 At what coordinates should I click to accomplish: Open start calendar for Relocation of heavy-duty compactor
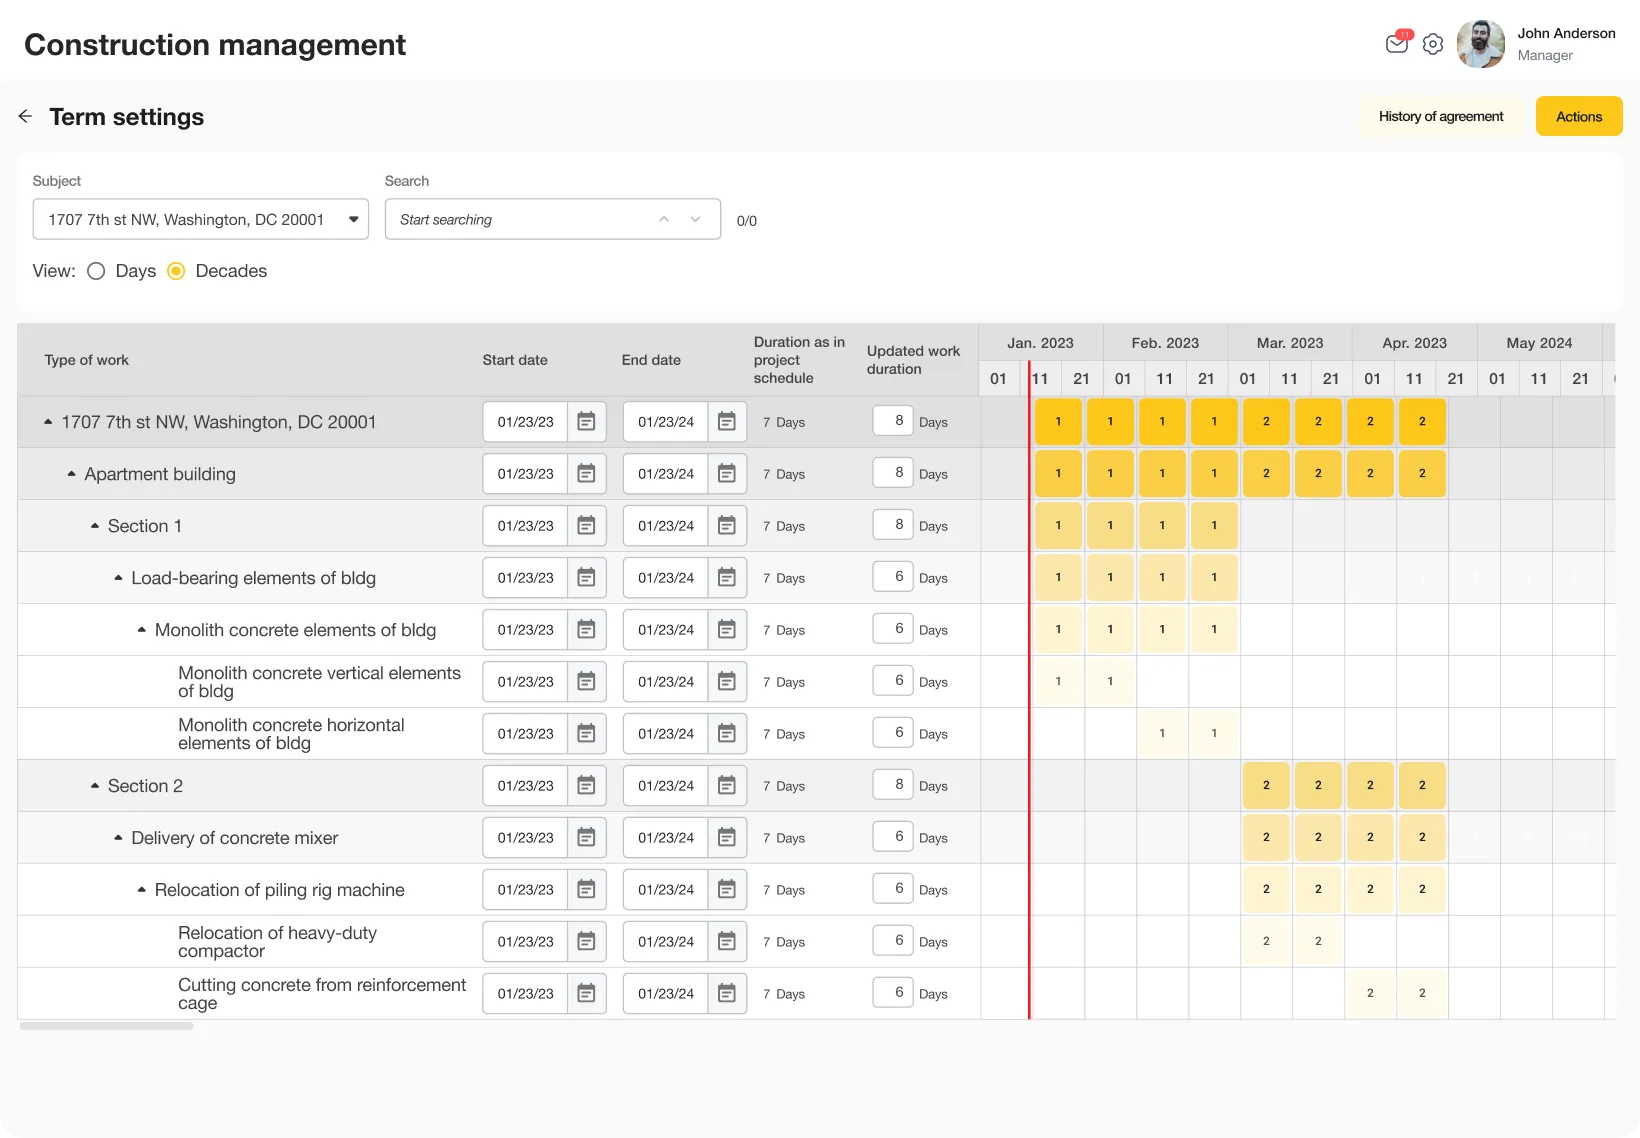587,942
